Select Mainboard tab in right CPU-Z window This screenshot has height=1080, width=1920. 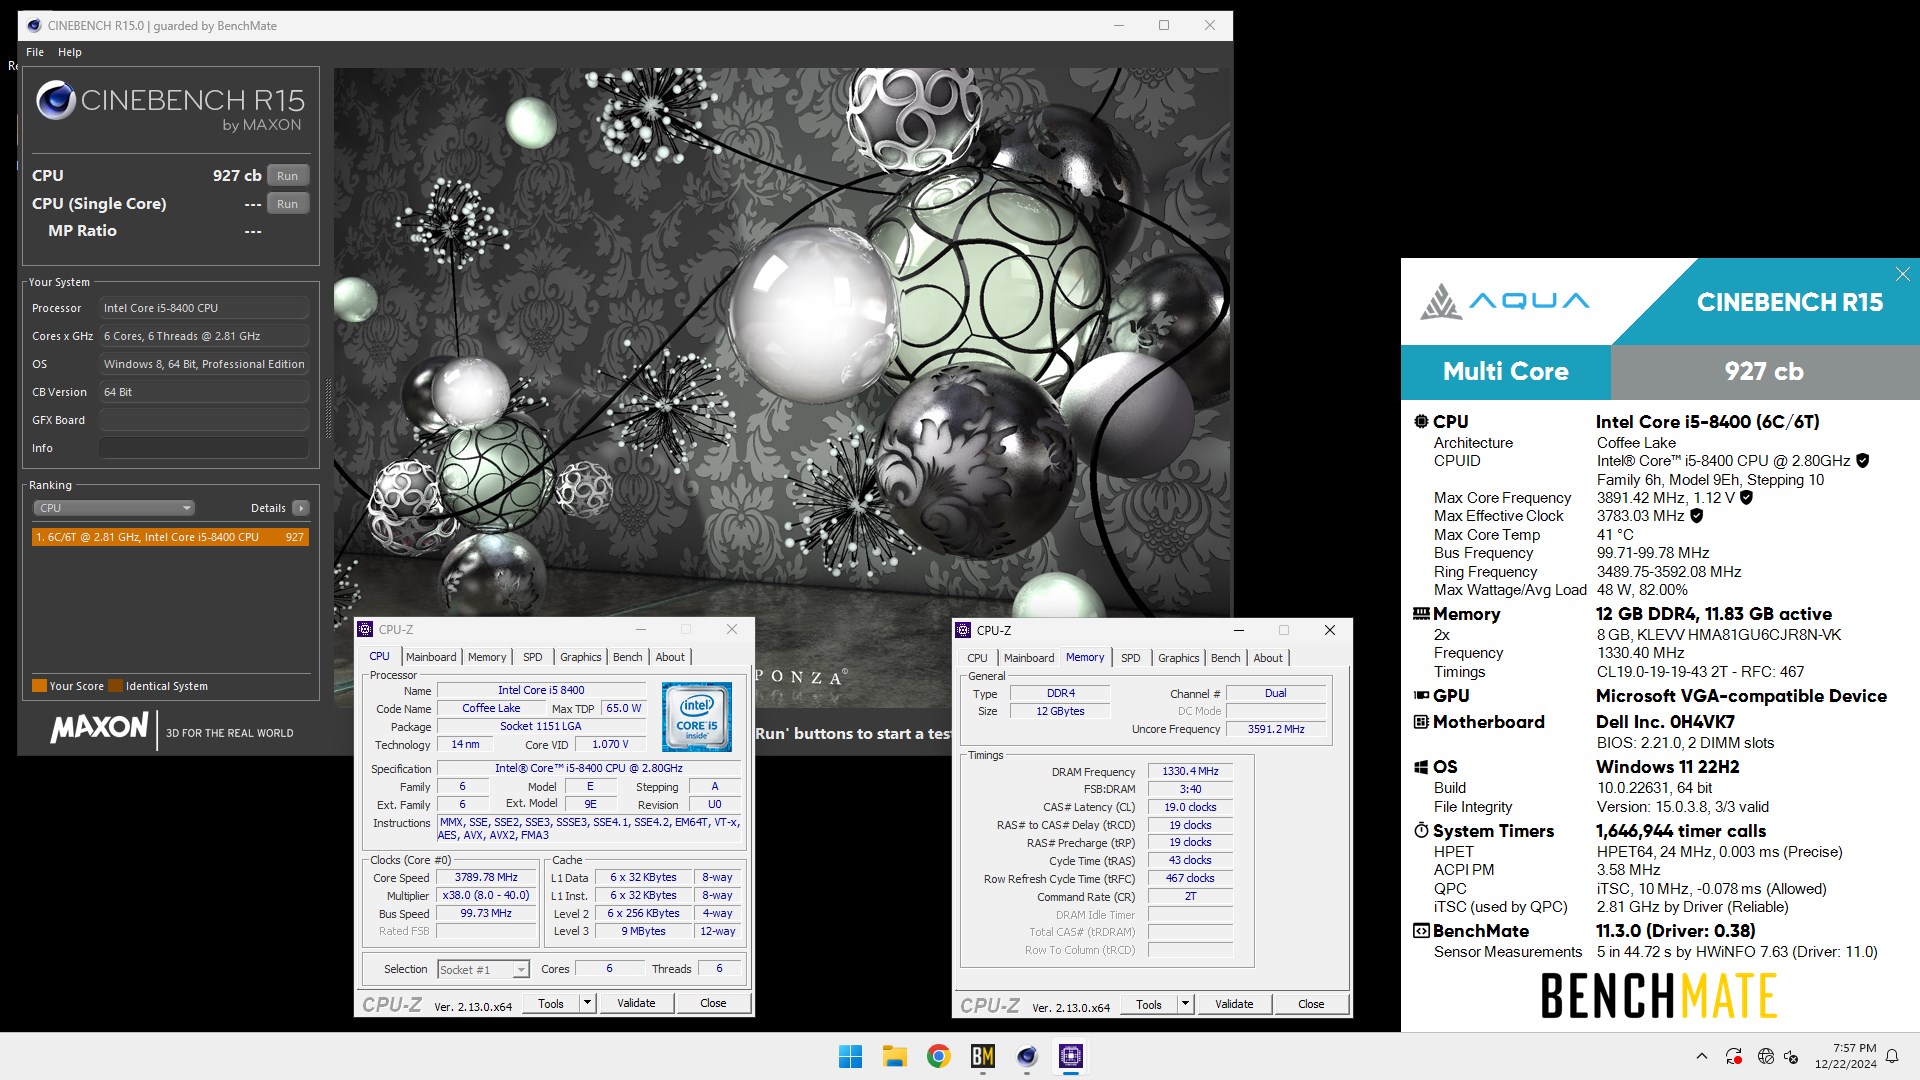point(1029,658)
